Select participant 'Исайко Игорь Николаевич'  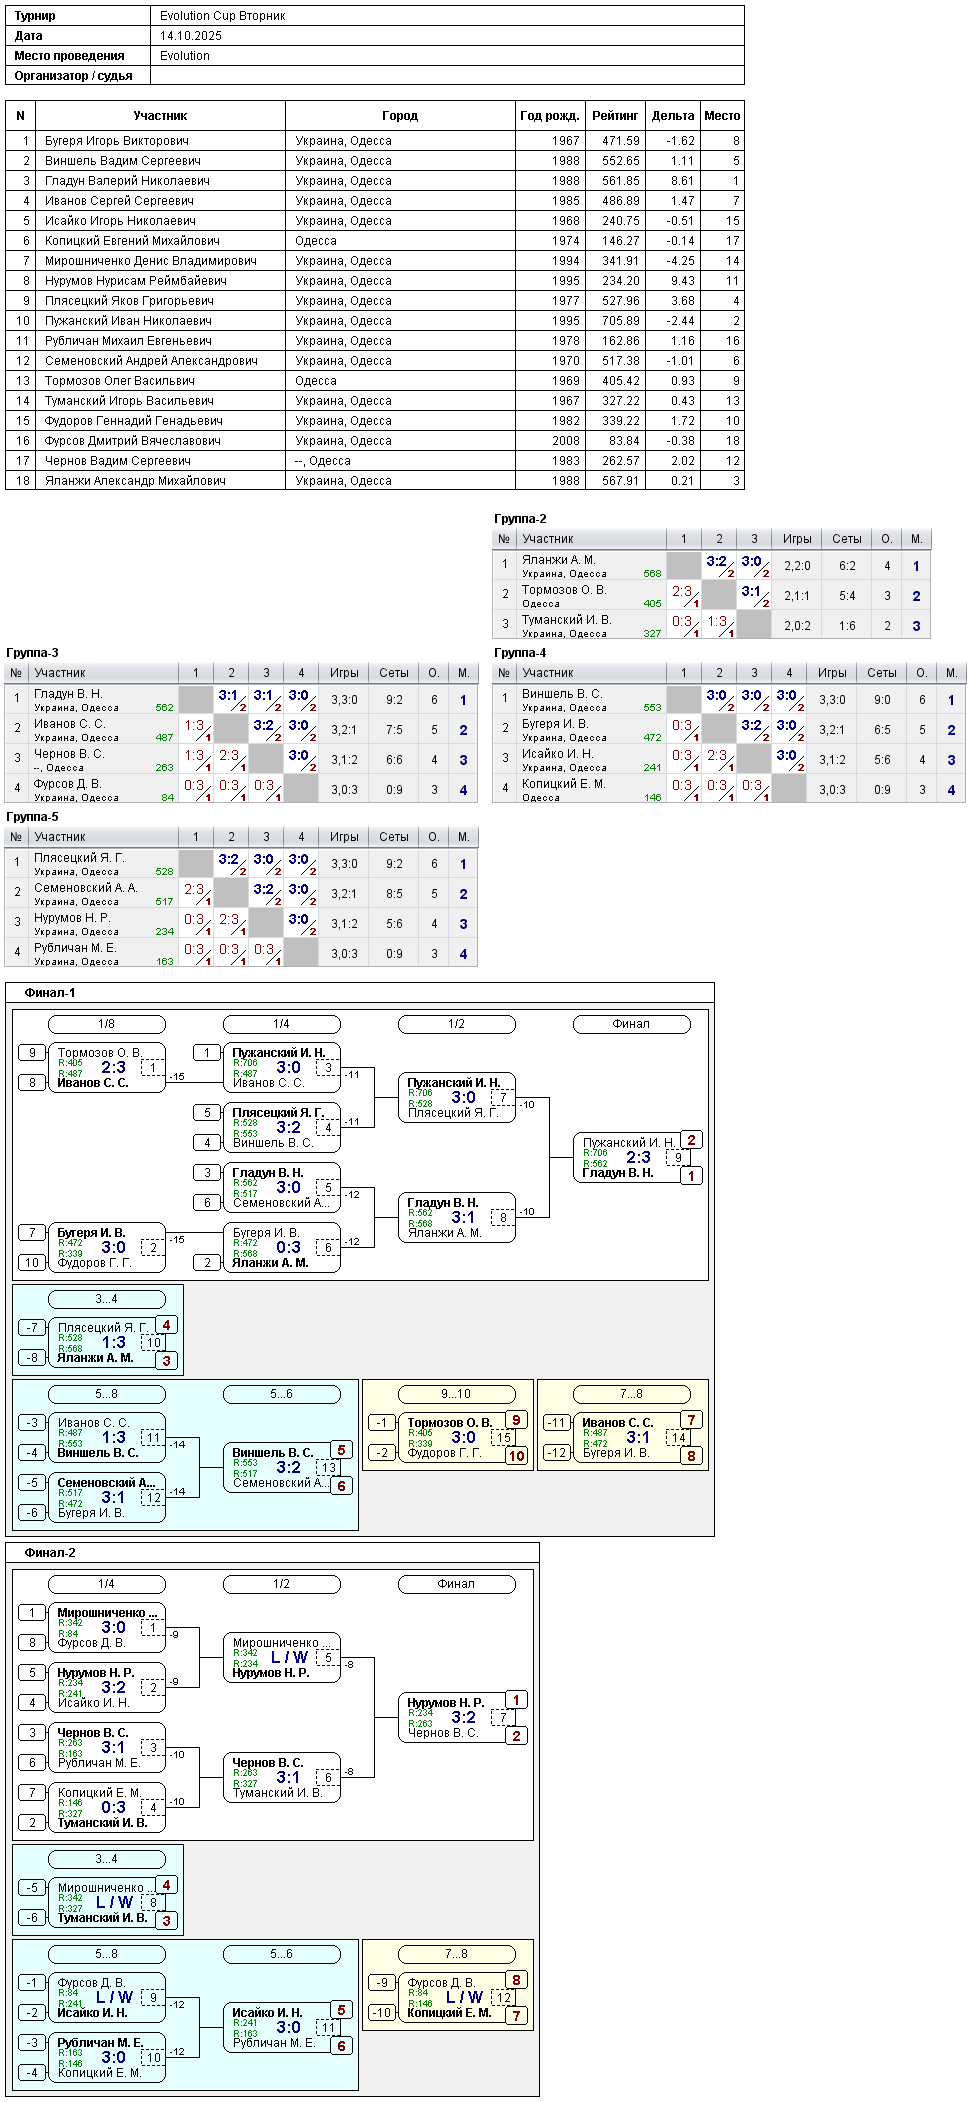point(120,221)
